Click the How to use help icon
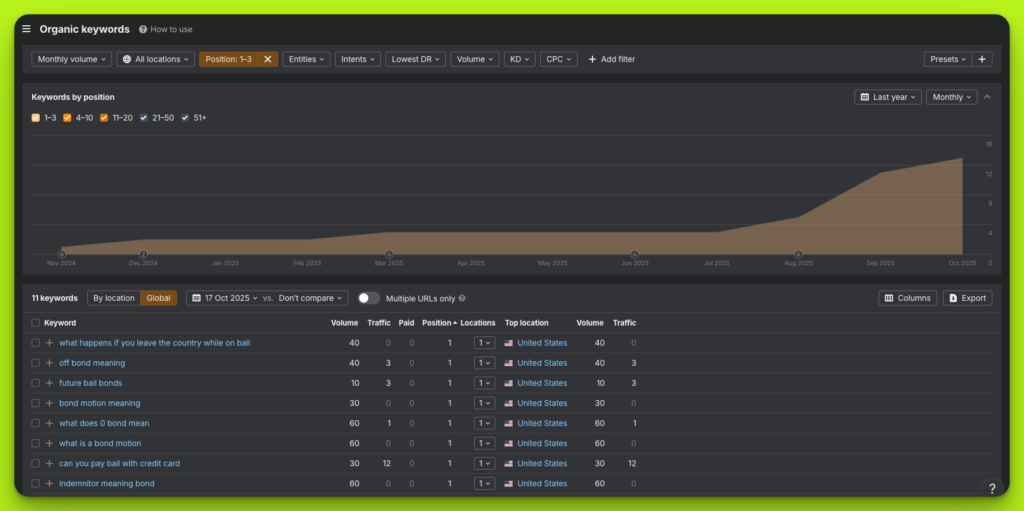The height and width of the screenshot is (511, 1024). click(143, 30)
